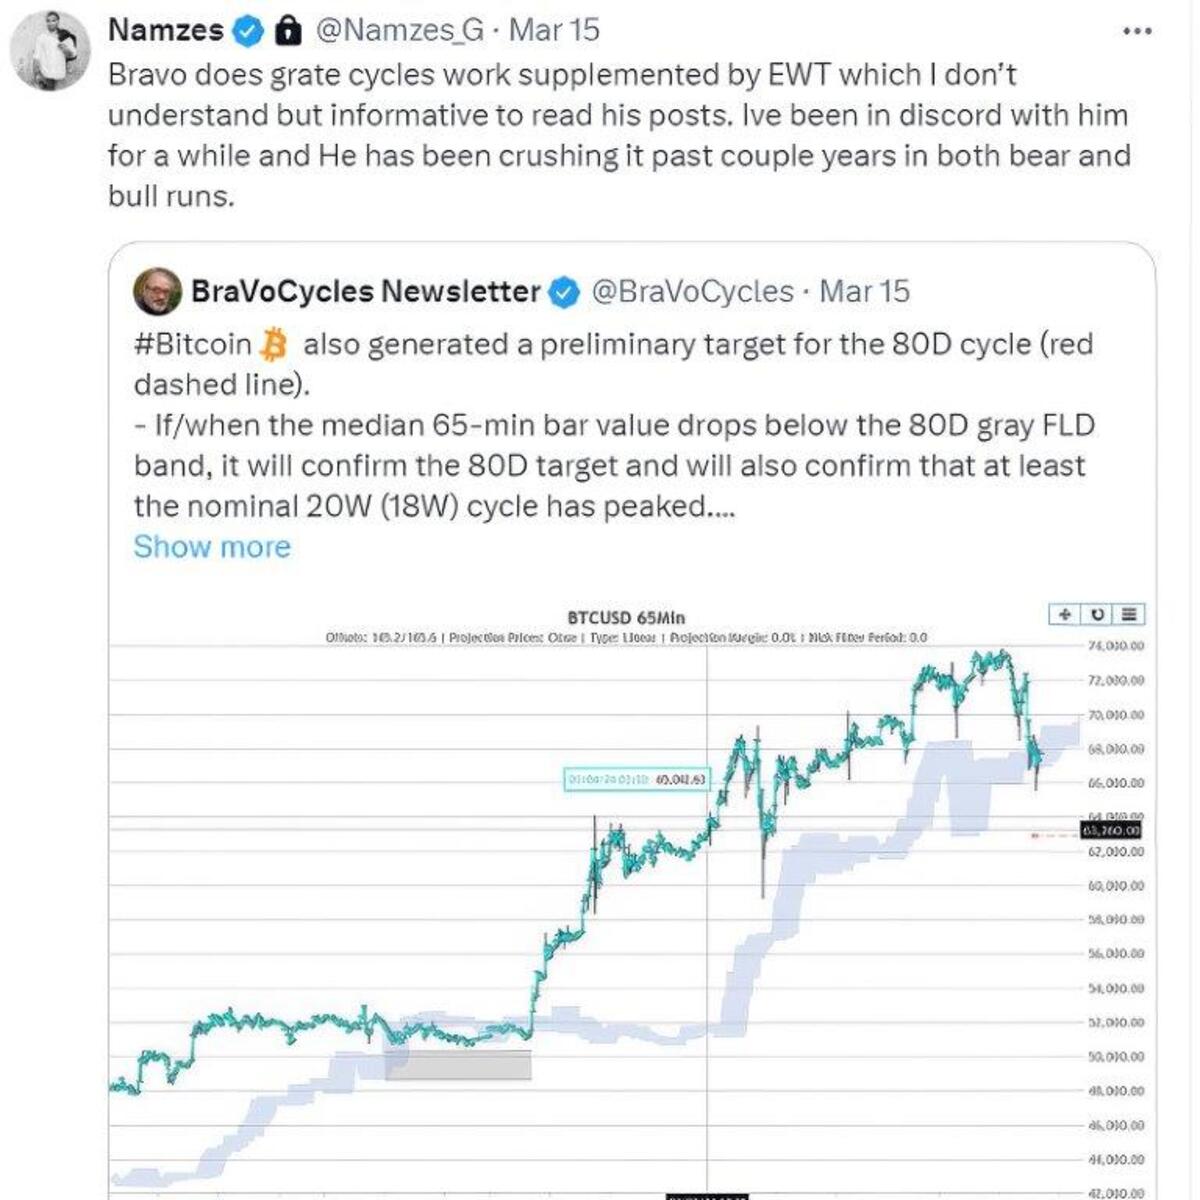Expand the quoted tweet with Show more
The width and height of the screenshot is (1200, 1200).
click(212, 547)
